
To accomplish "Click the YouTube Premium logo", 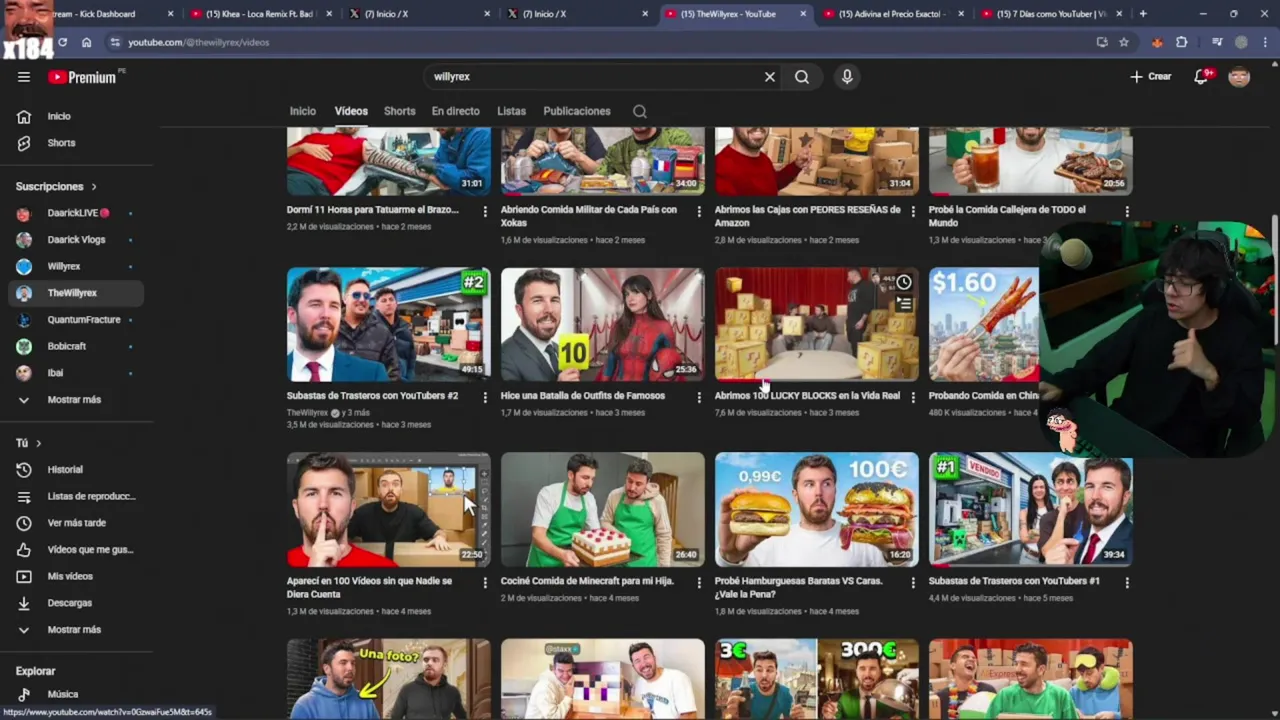I will click(x=82, y=77).
